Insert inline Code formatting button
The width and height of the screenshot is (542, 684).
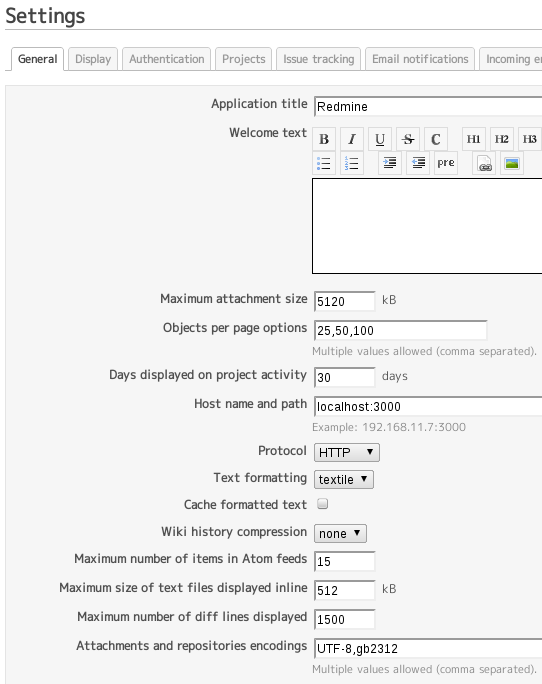pyautogui.click(x=436, y=139)
